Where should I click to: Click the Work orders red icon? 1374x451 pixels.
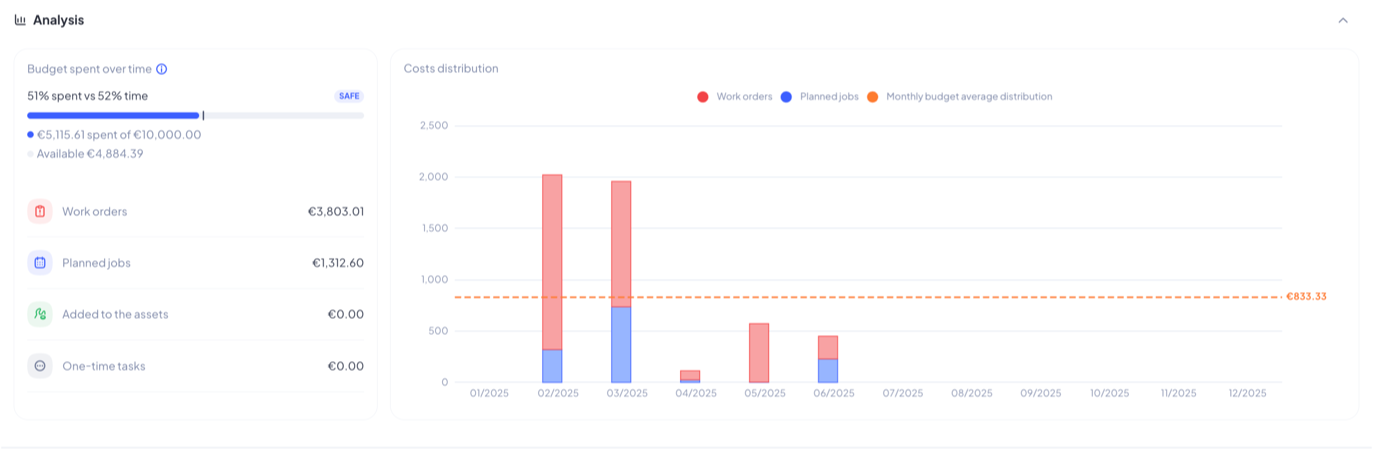(40, 211)
